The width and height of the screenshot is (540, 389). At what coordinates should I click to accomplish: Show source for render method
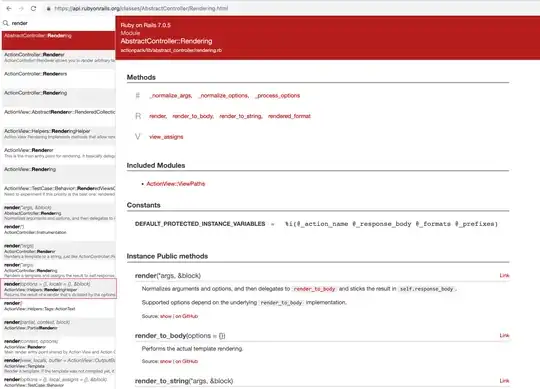166,316
